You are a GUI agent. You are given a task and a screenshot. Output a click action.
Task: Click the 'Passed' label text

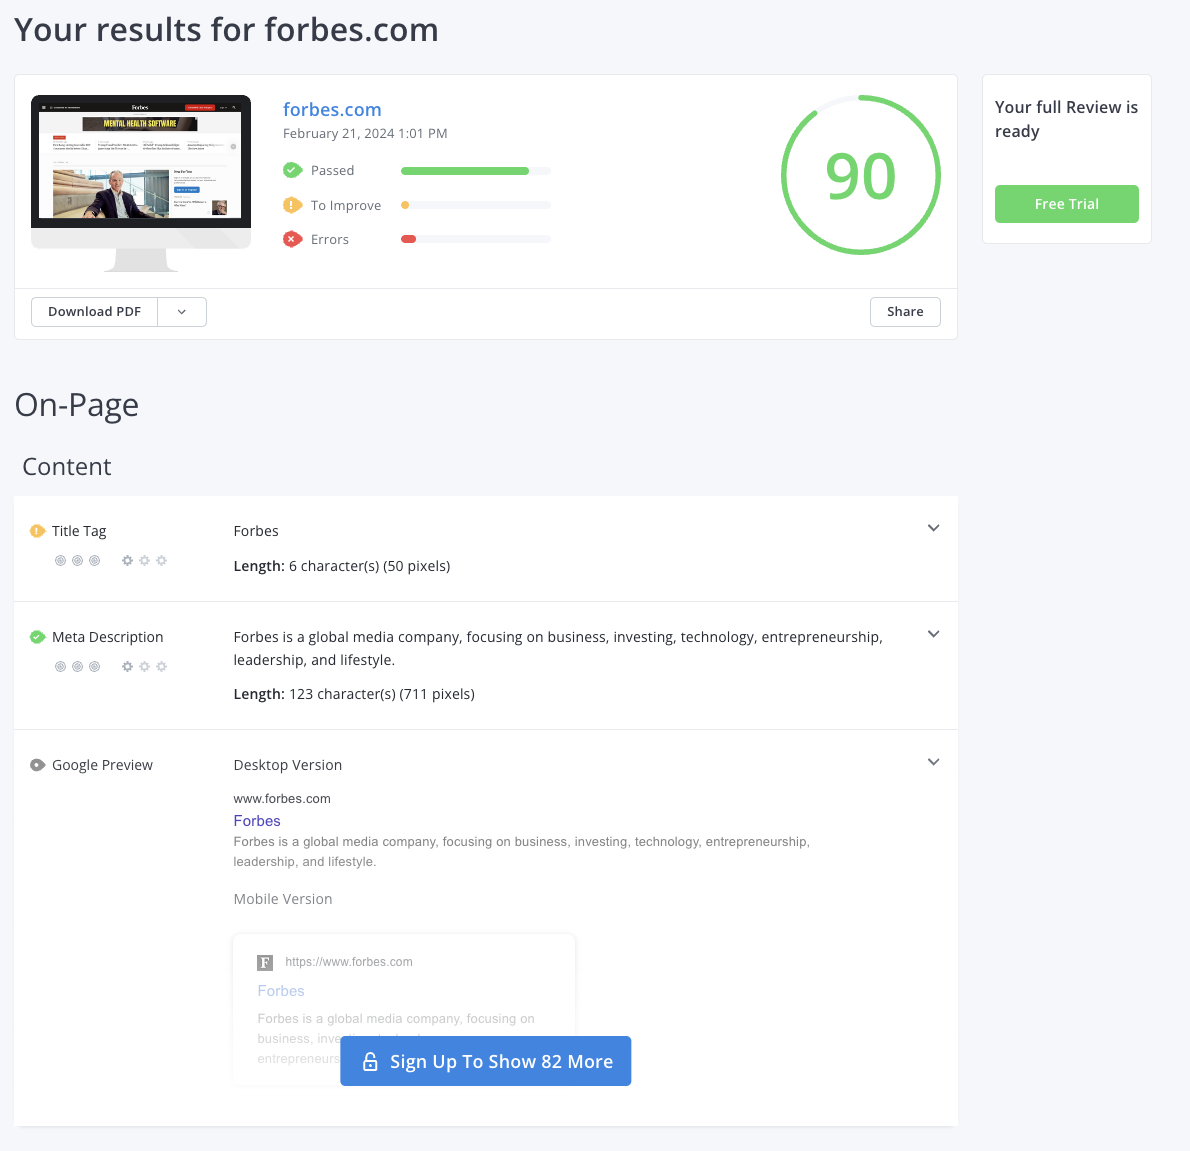(332, 171)
